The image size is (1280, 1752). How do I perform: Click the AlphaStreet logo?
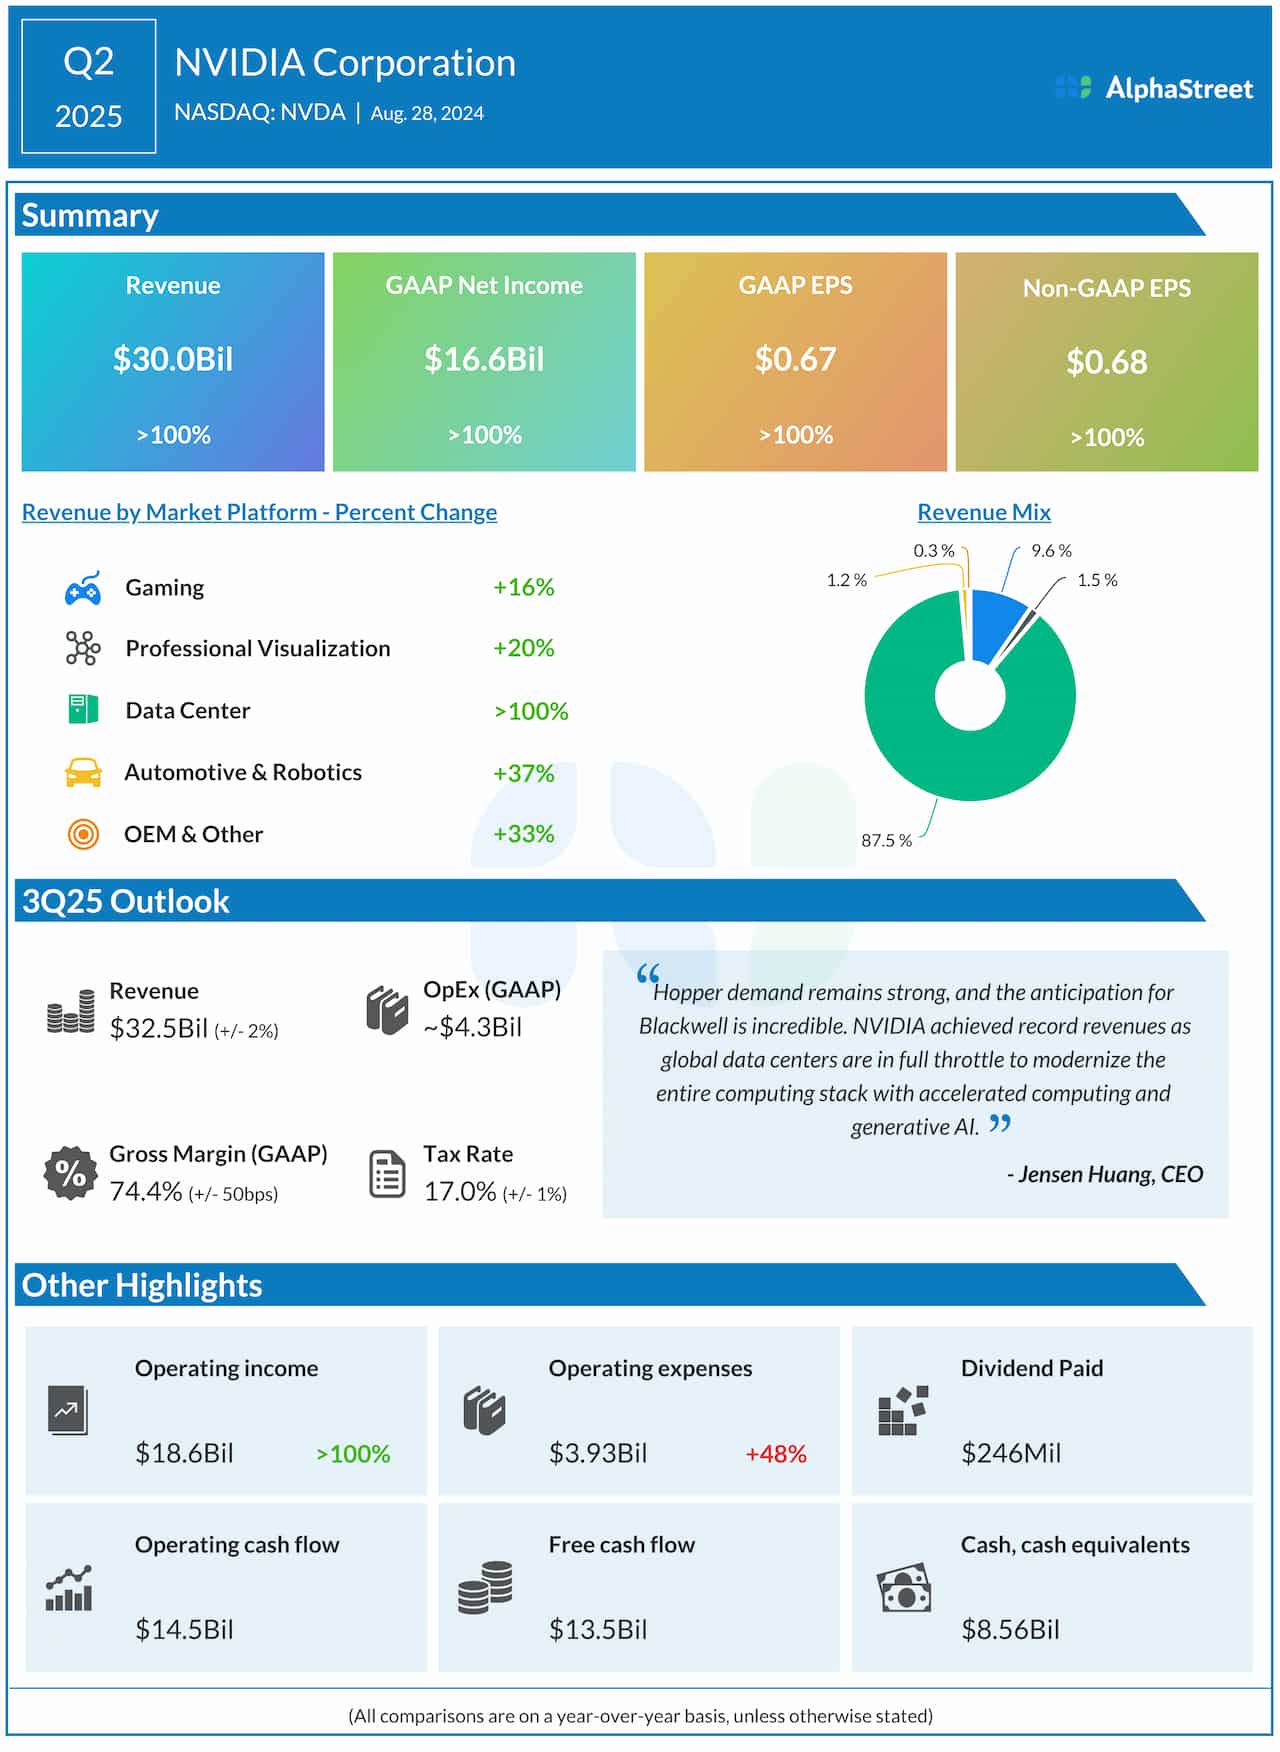(1154, 88)
